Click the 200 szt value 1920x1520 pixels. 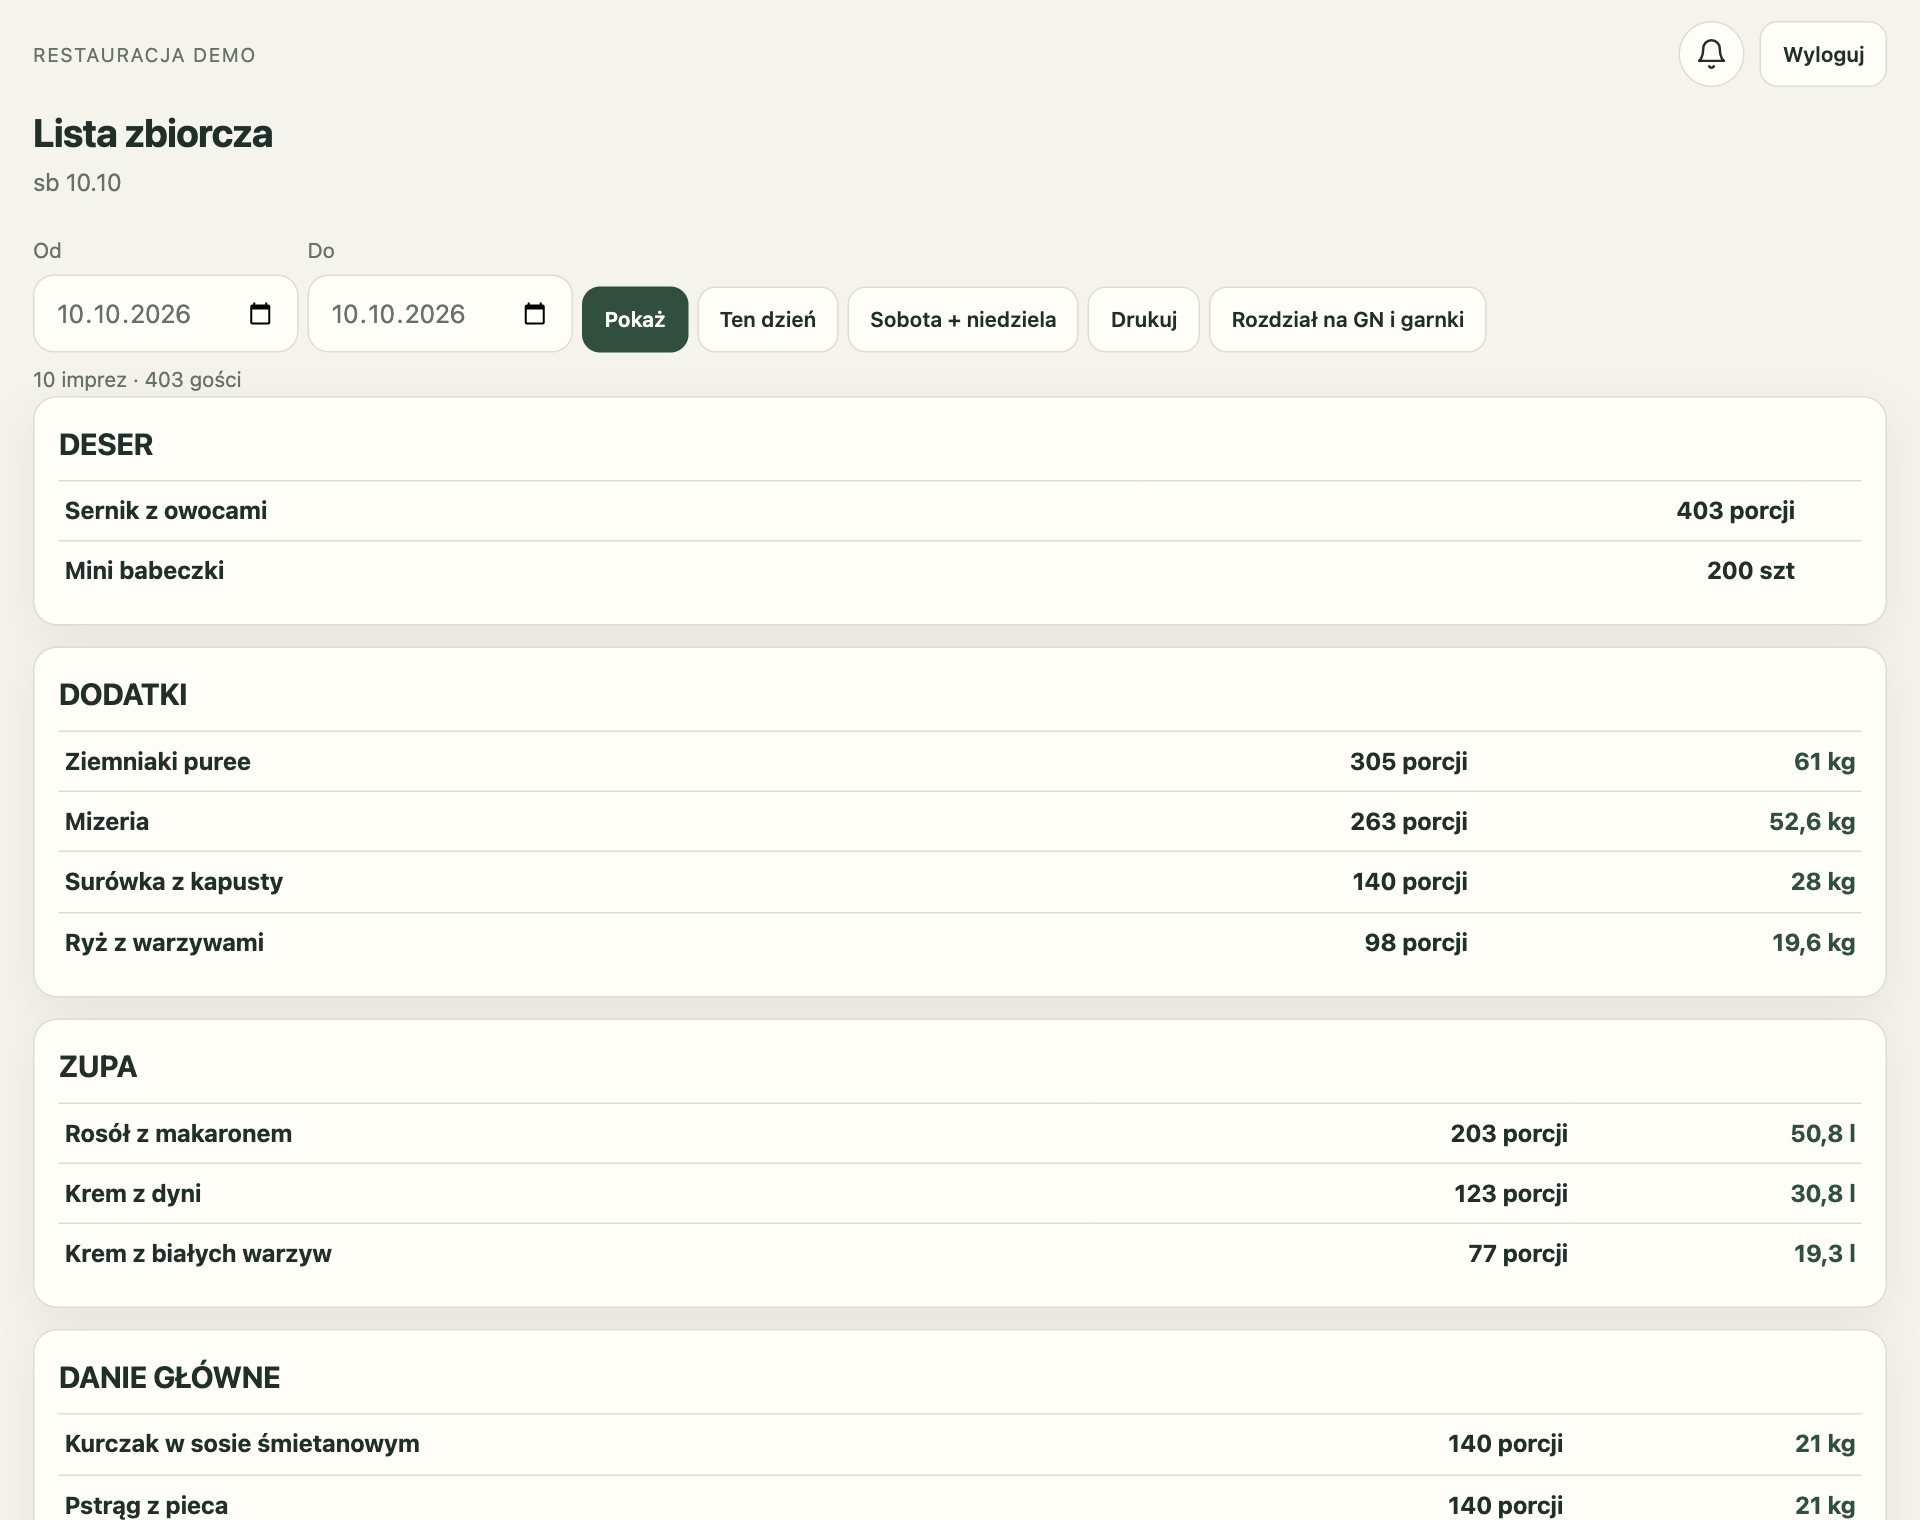pos(1750,571)
